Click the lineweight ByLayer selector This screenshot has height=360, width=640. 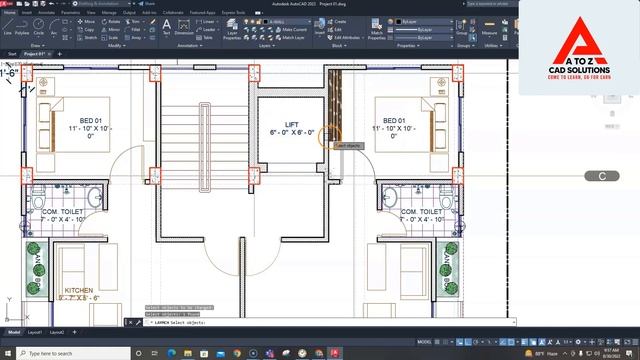coord(424,30)
